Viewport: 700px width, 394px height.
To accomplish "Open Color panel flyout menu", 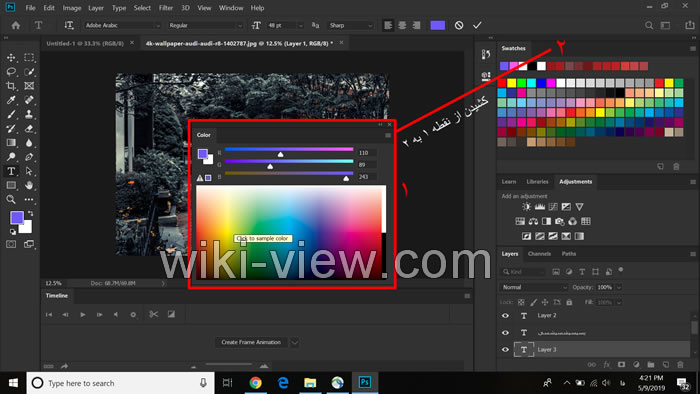I will [x=388, y=135].
